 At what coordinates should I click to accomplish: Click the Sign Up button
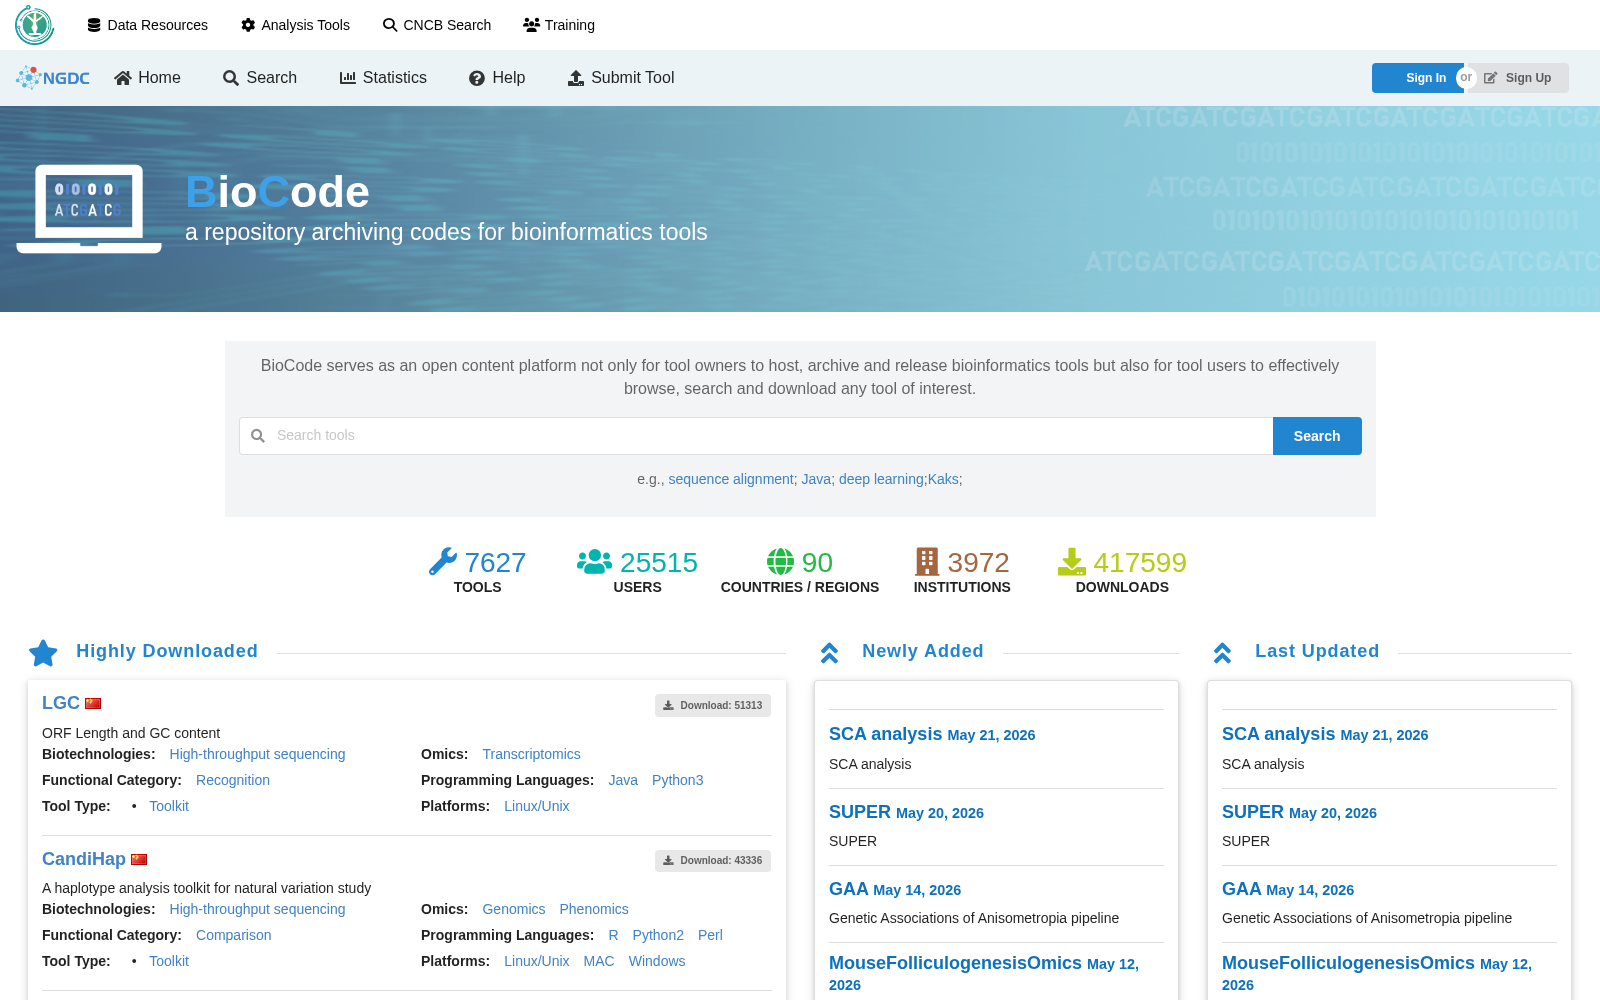coord(1519,78)
